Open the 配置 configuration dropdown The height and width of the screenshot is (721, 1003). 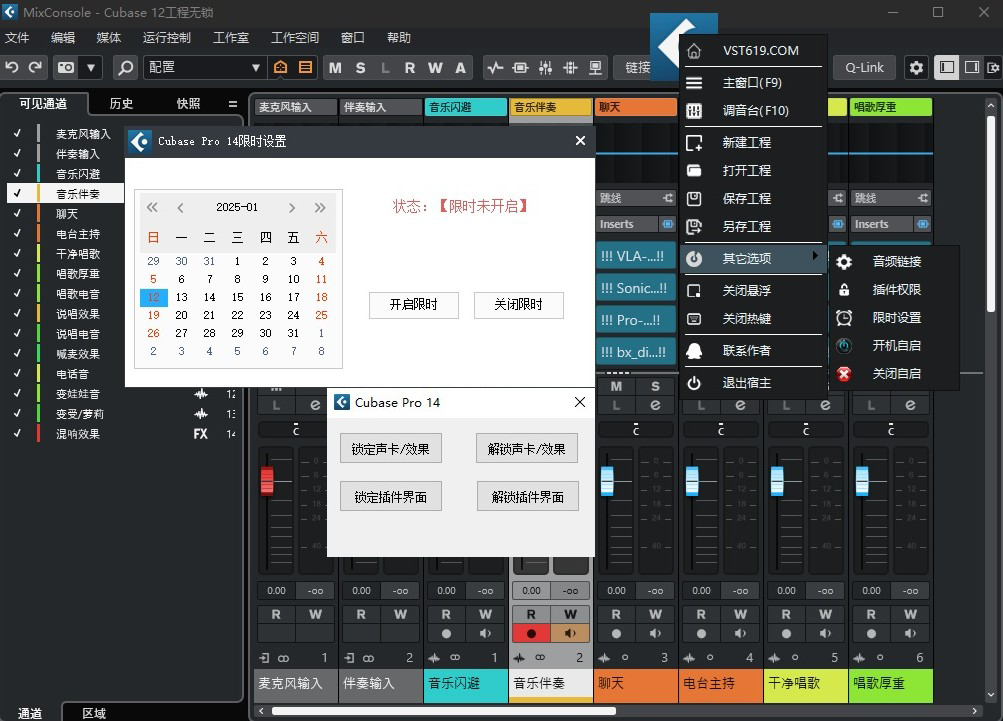(204, 67)
